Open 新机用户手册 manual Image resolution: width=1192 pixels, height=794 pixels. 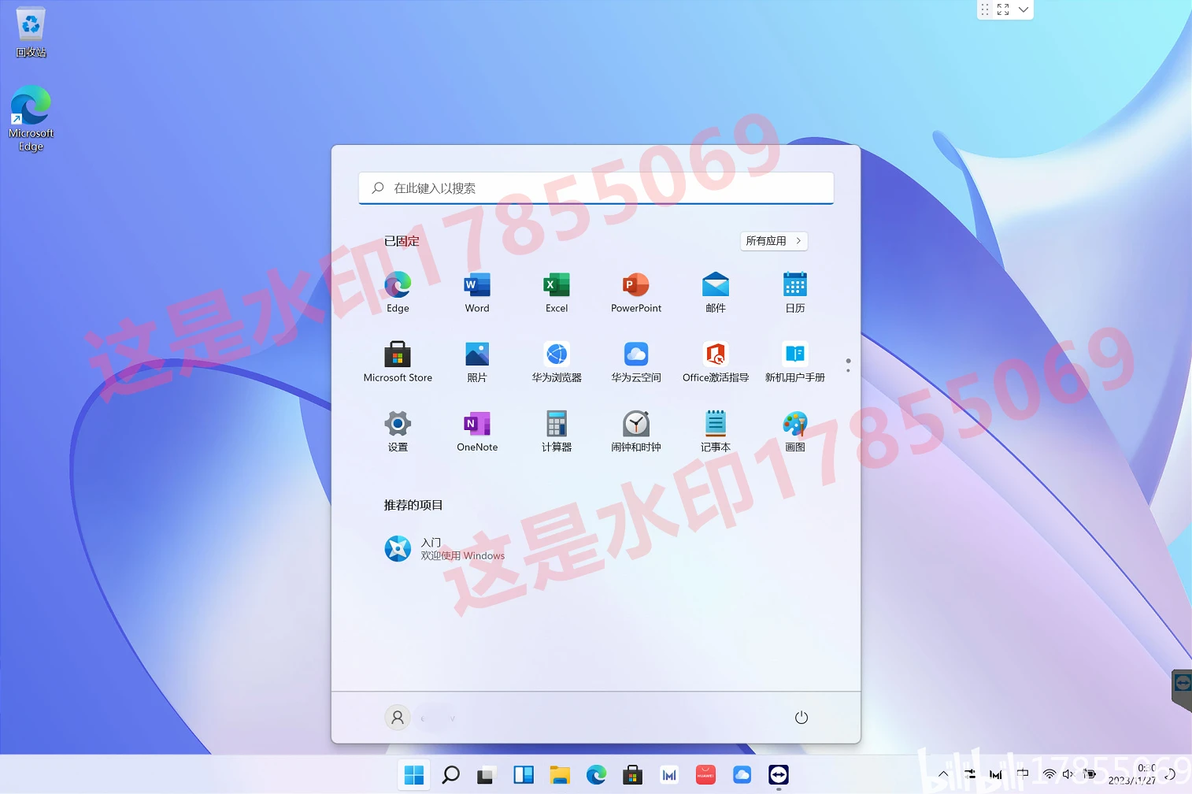pos(794,362)
